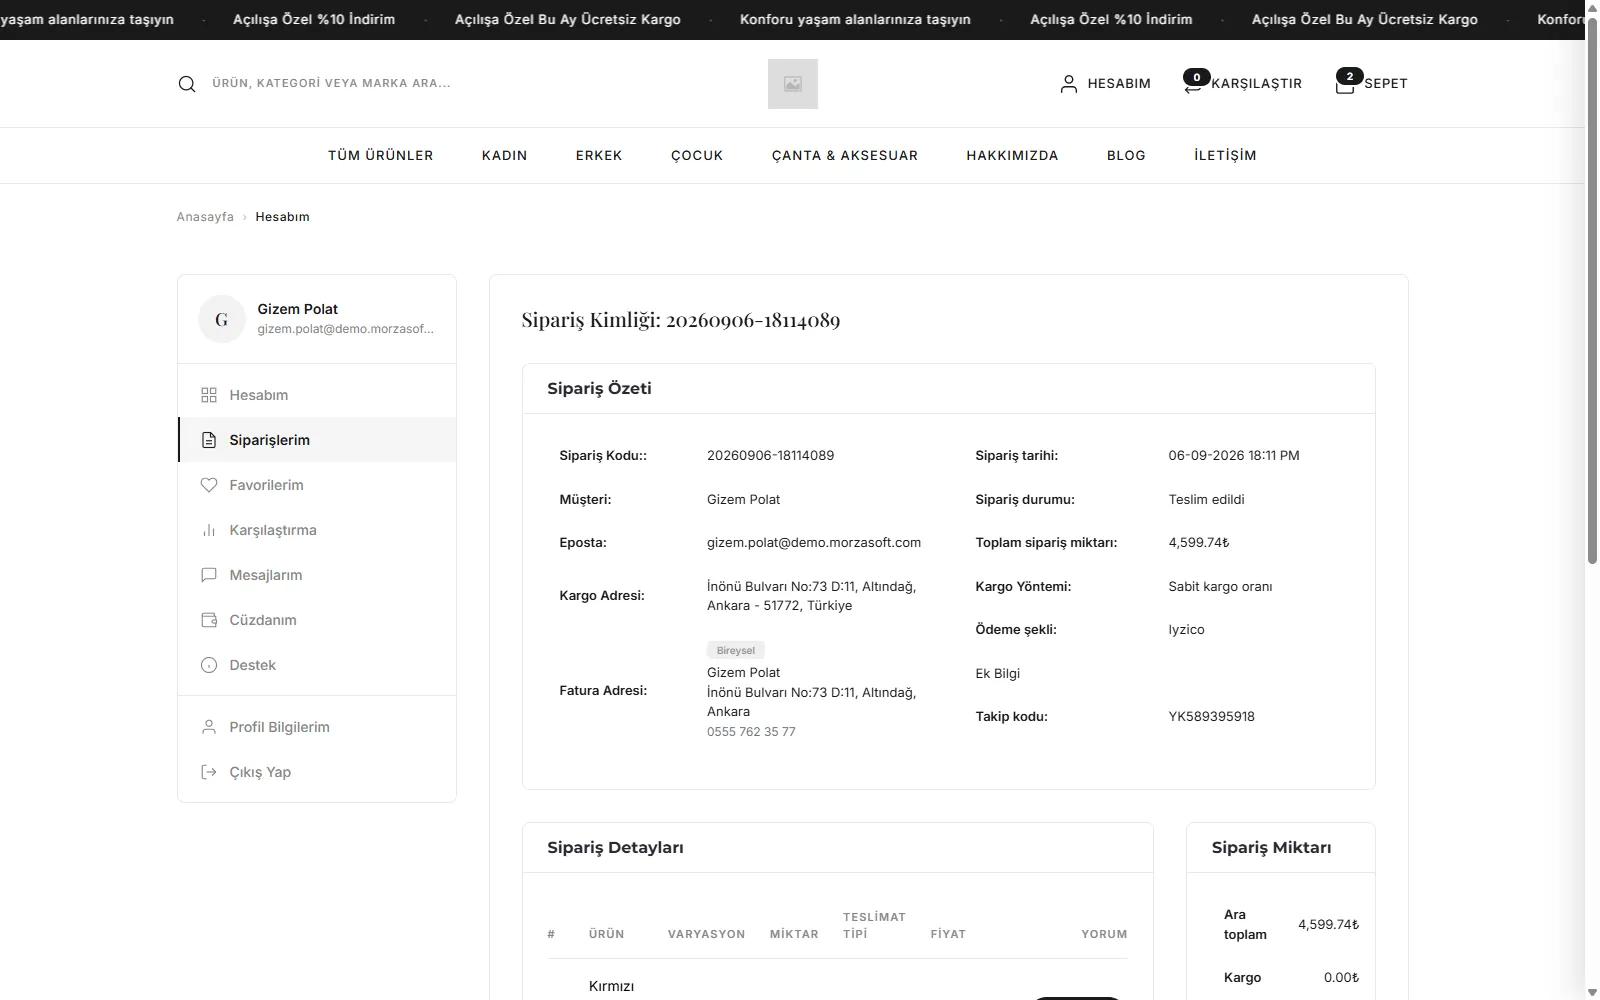Select Hesabım in the account sidebar
Image resolution: width=1600 pixels, height=1000 pixels.
[x=317, y=395]
